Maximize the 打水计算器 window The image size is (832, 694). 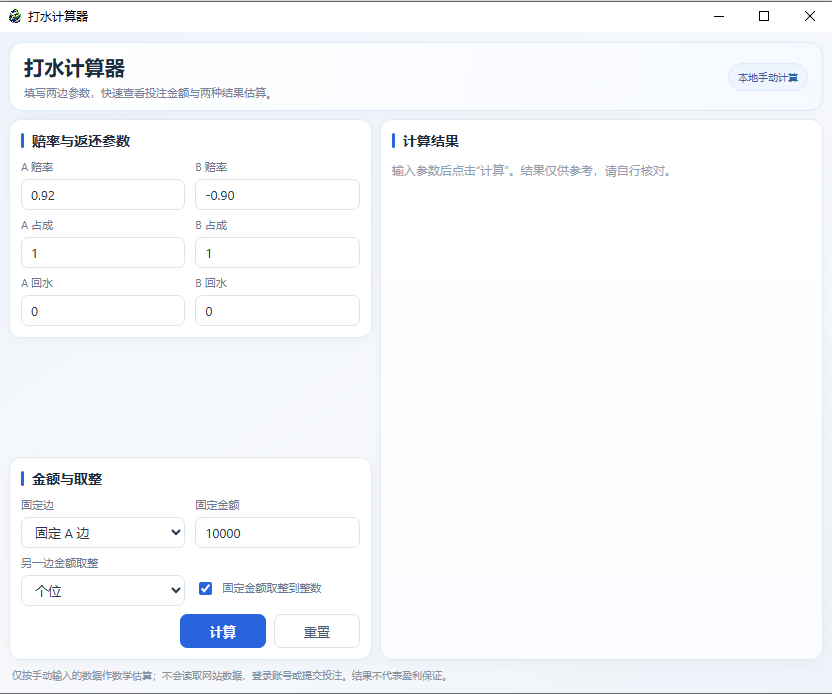(x=764, y=16)
